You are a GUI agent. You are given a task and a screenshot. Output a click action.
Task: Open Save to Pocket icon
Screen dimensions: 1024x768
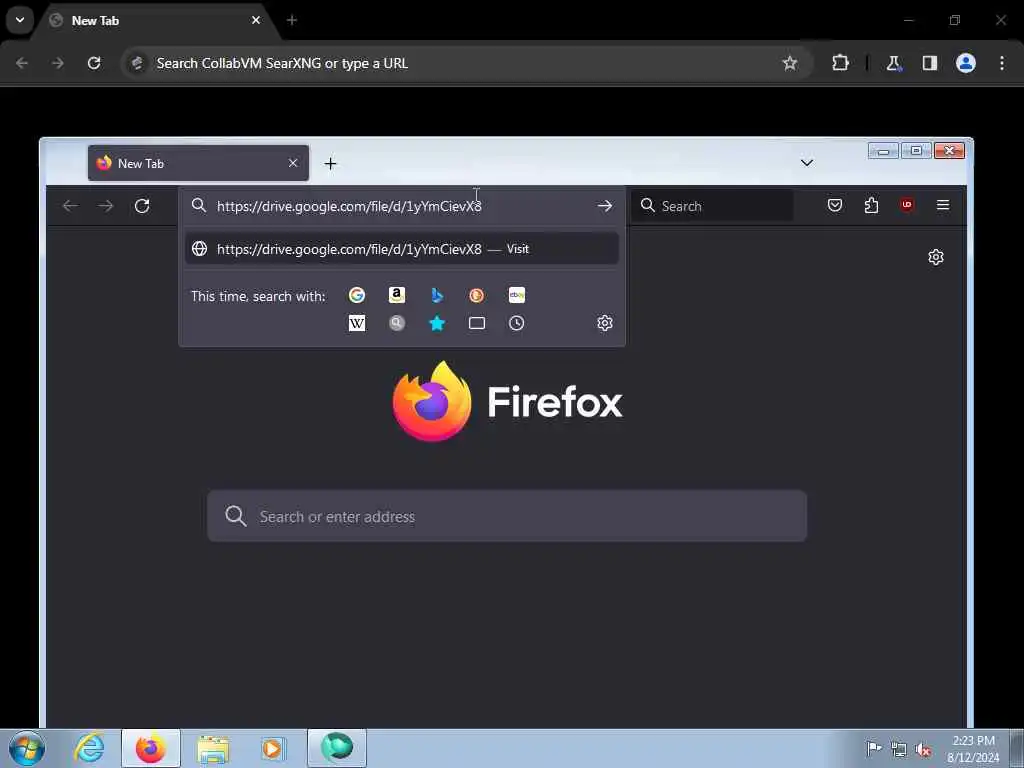[x=835, y=206]
